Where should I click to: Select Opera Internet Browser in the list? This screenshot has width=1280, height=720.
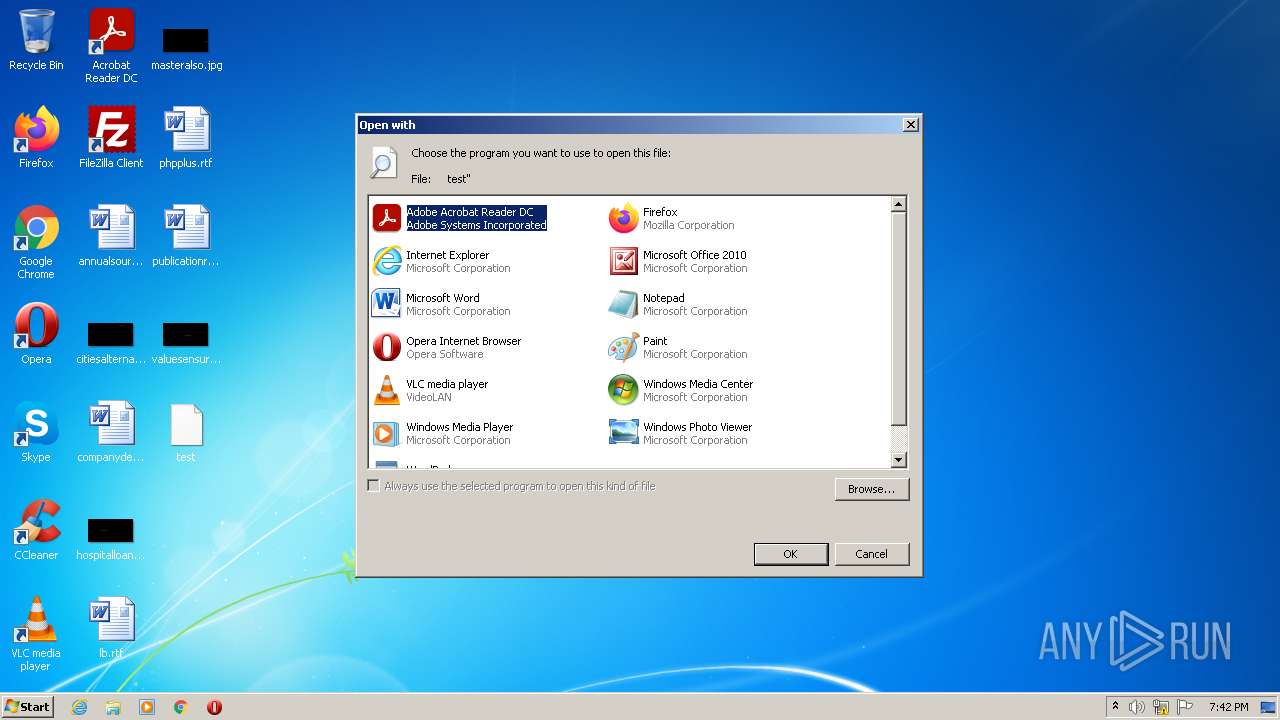(x=447, y=347)
